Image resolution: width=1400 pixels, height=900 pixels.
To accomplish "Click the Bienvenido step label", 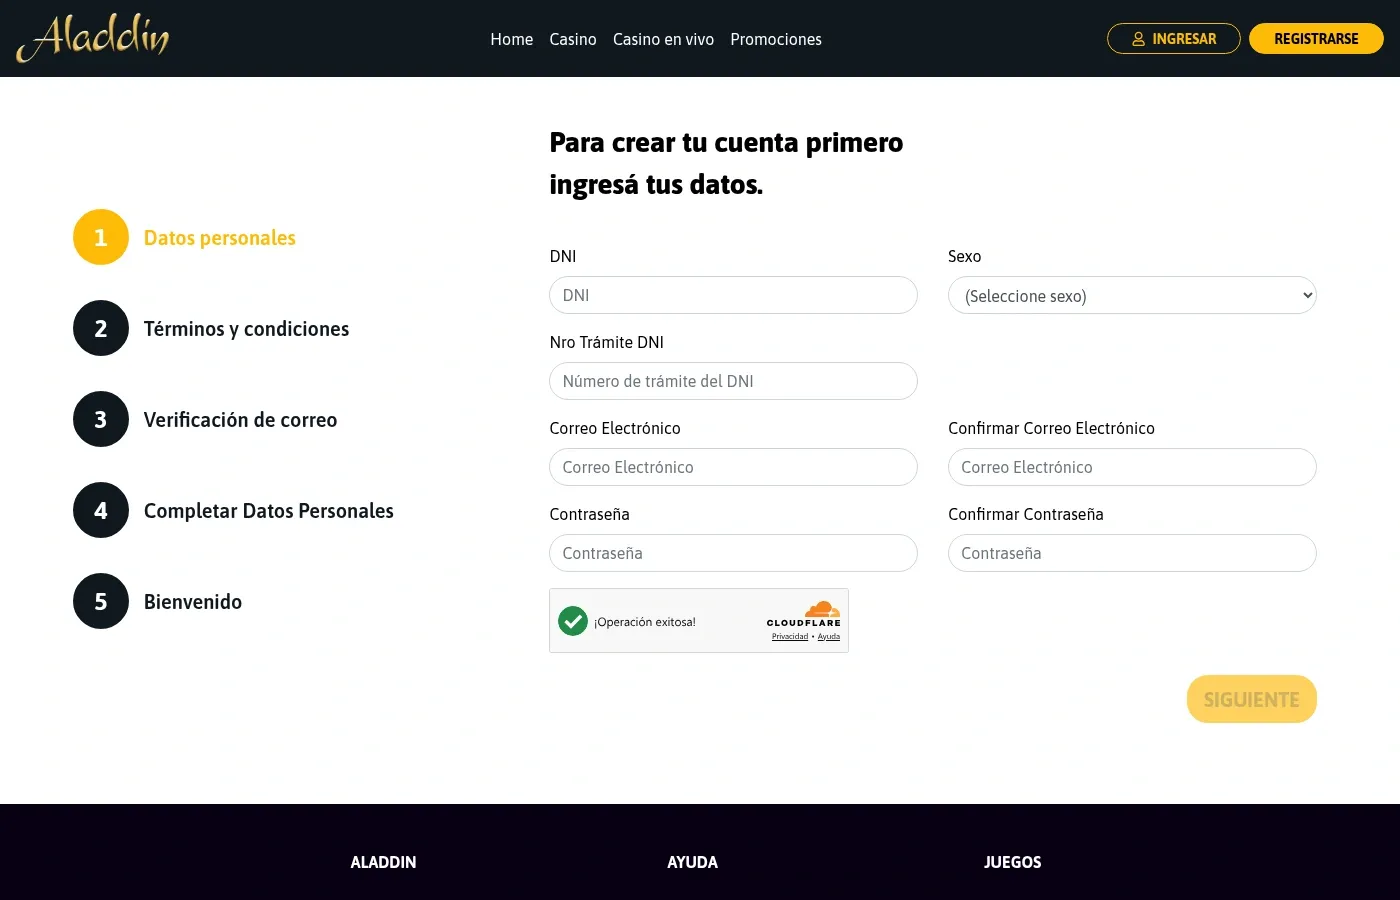I will point(193,602).
